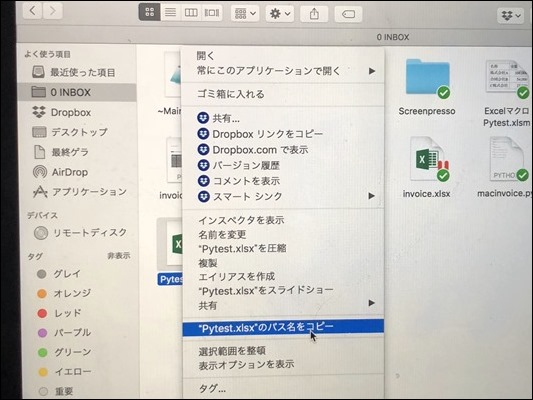The height and width of the screenshot is (400, 533).
Task: Select the Screenpresso folder icon
Action: coord(428,78)
